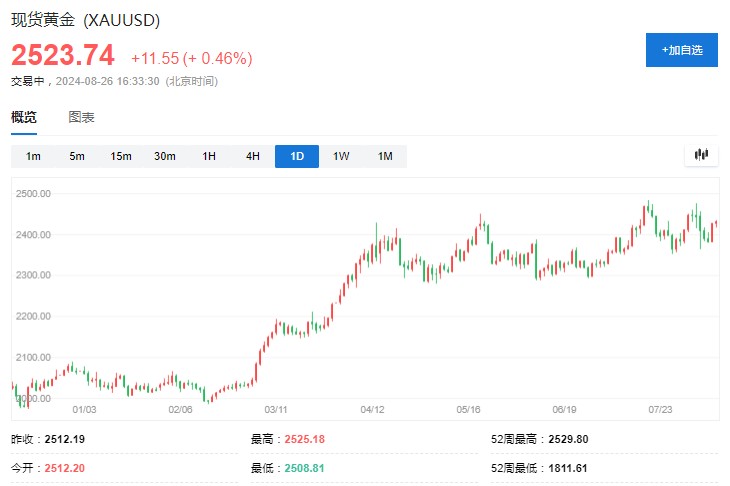Switch to the 概览 tab
730x486 pixels.
coord(24,117)
